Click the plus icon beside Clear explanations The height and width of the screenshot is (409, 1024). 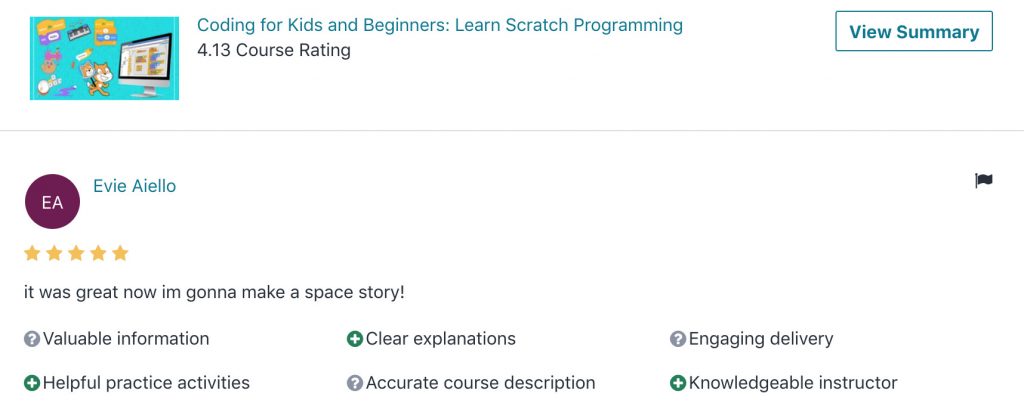click(355, 339)
